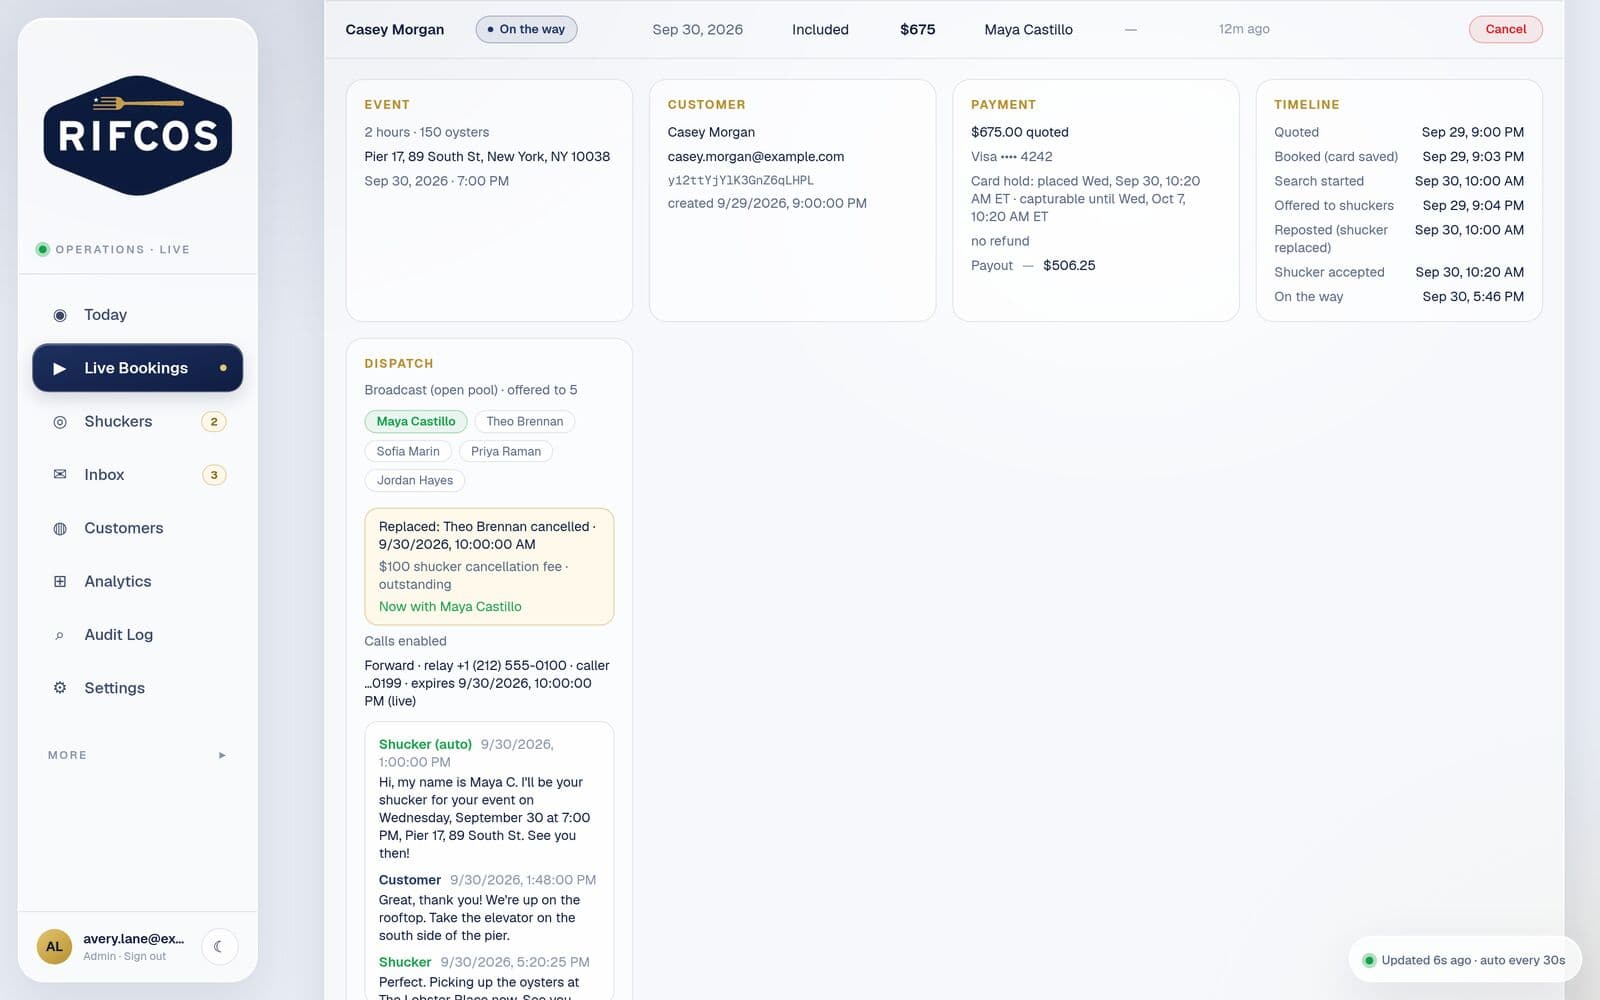Click the RIFCOS logo
Viewport: 1600px width, 1000px height.
pos(138,135)
